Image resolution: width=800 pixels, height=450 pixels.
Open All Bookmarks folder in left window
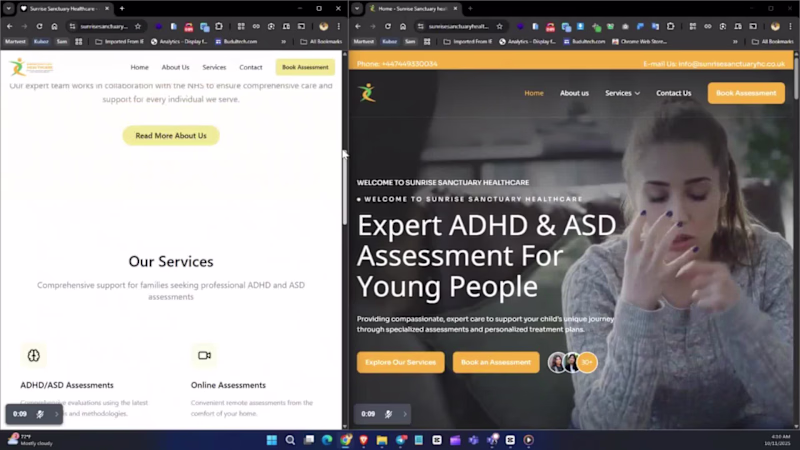(321, 42)
